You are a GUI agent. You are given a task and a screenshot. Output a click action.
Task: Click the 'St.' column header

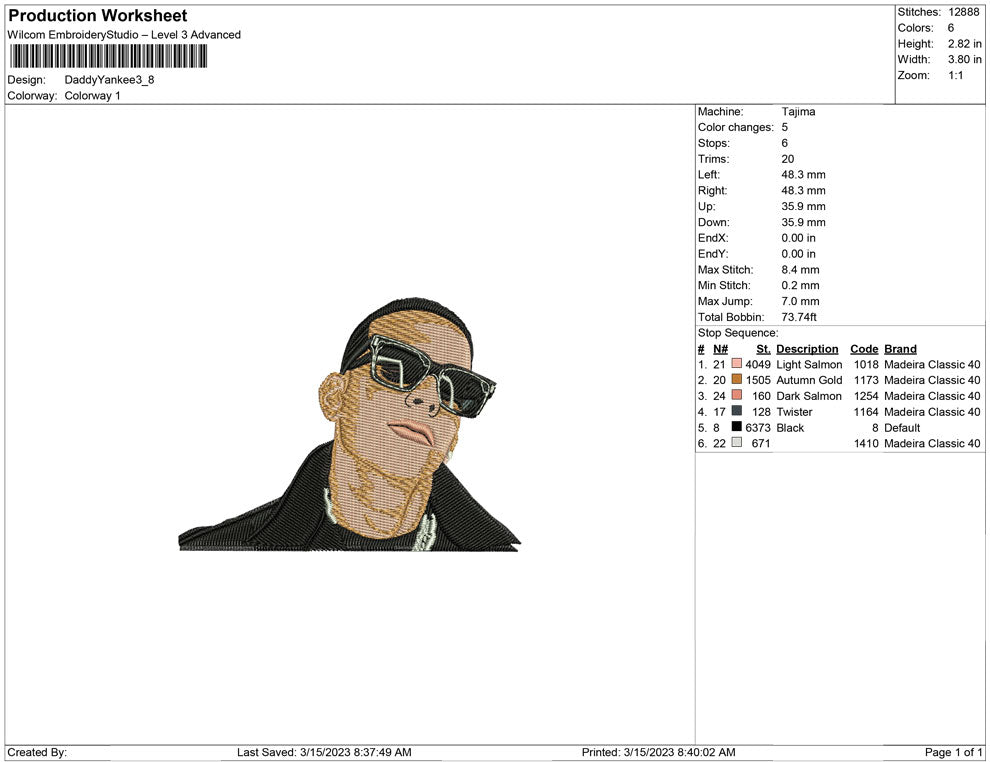click(x=763, y=349)
